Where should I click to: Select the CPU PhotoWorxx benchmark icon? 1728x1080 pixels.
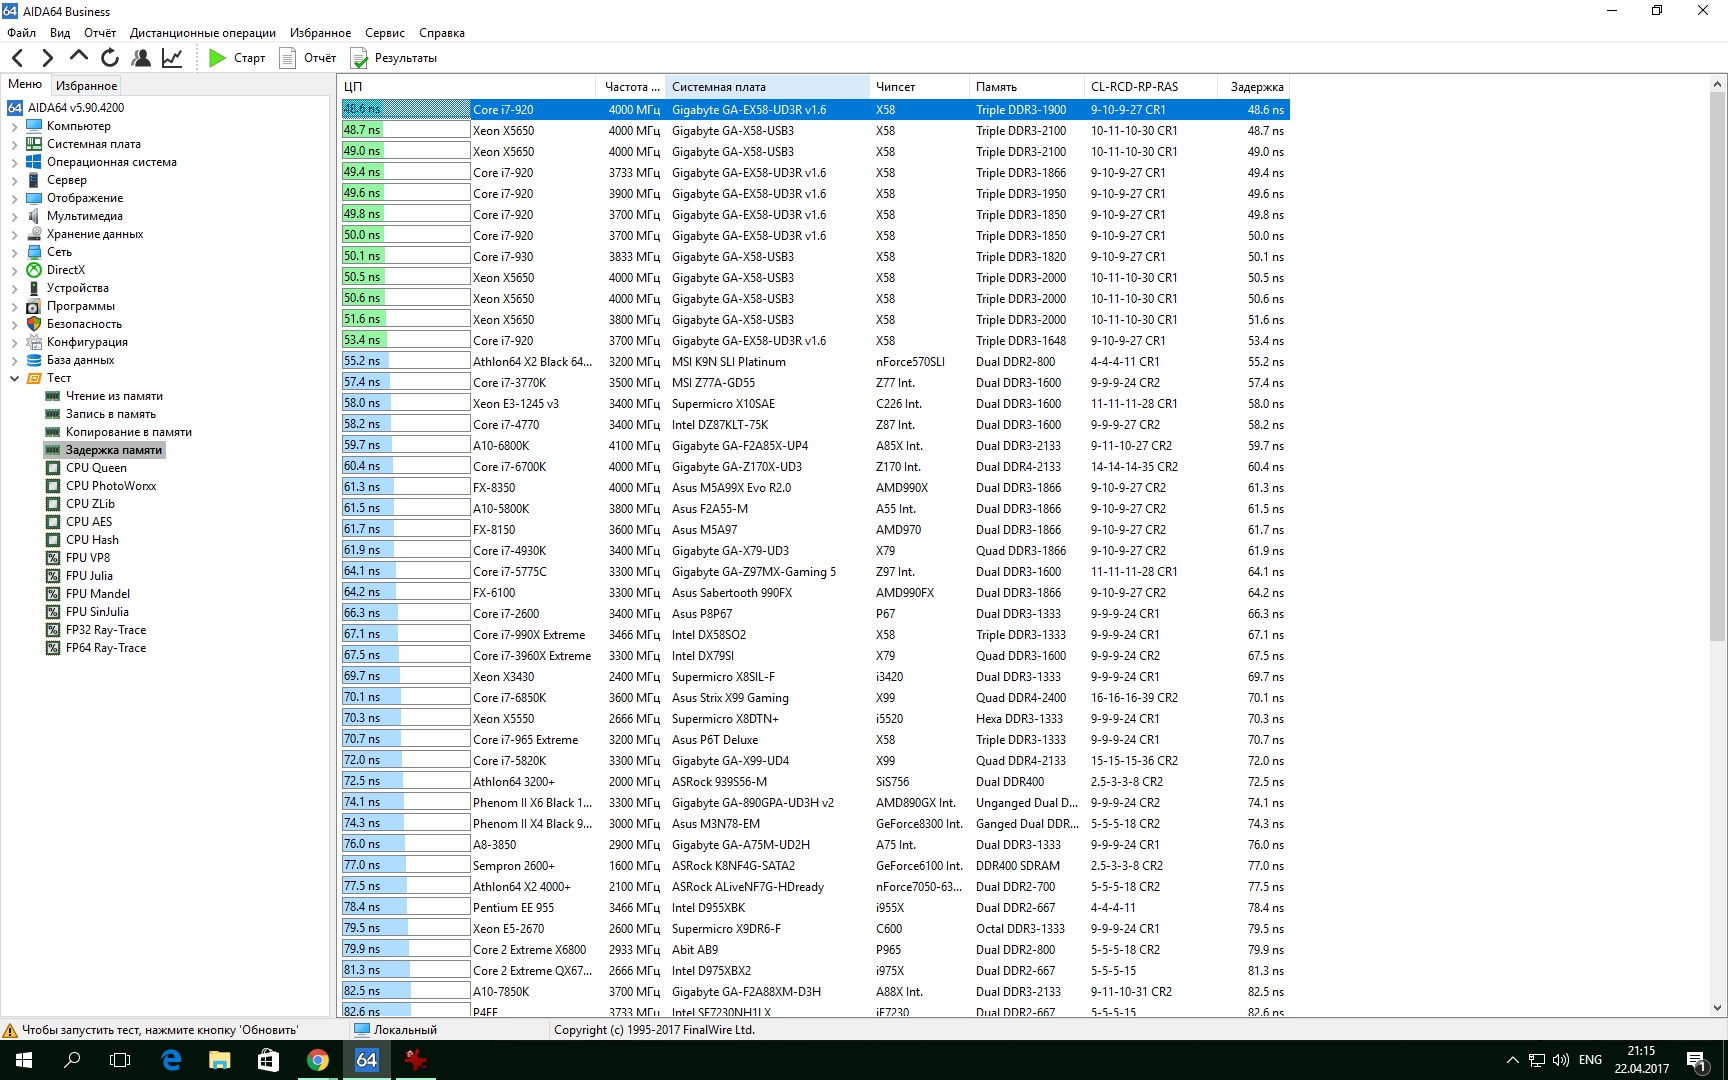[53, 486]
